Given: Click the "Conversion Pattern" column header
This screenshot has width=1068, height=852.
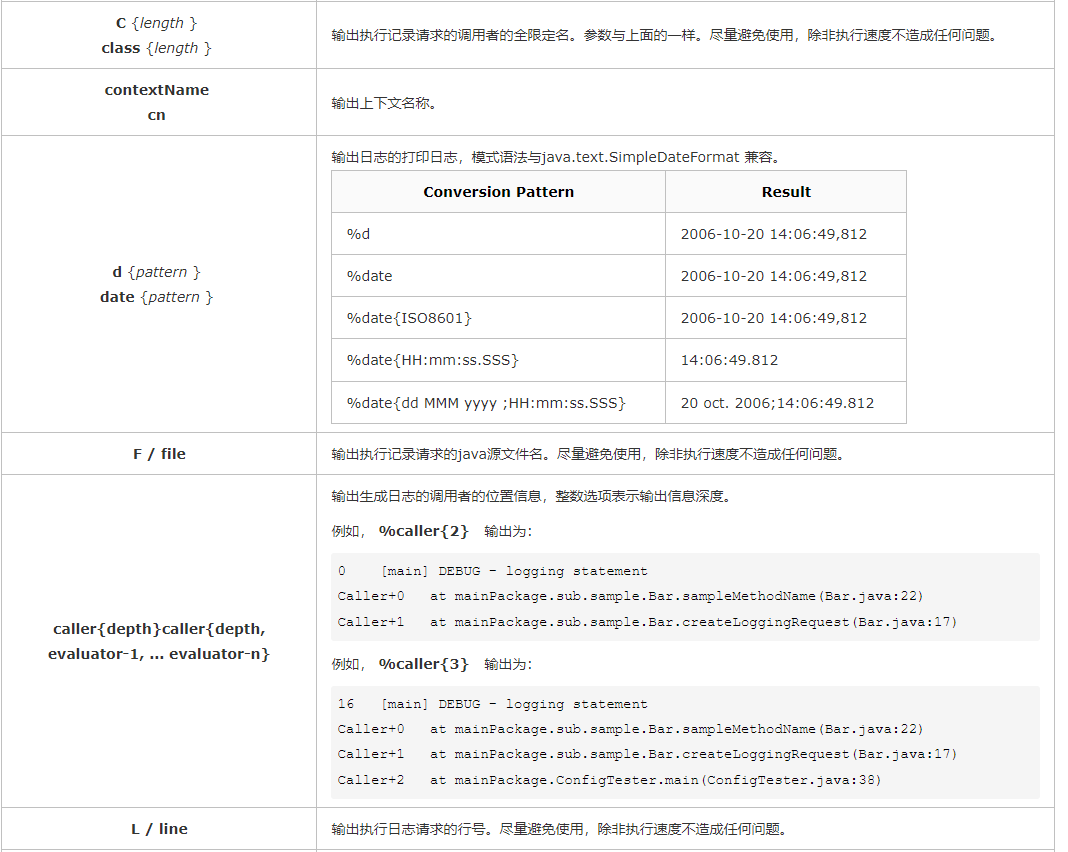Looking at the screenshot, I should (x=499, y=192).
